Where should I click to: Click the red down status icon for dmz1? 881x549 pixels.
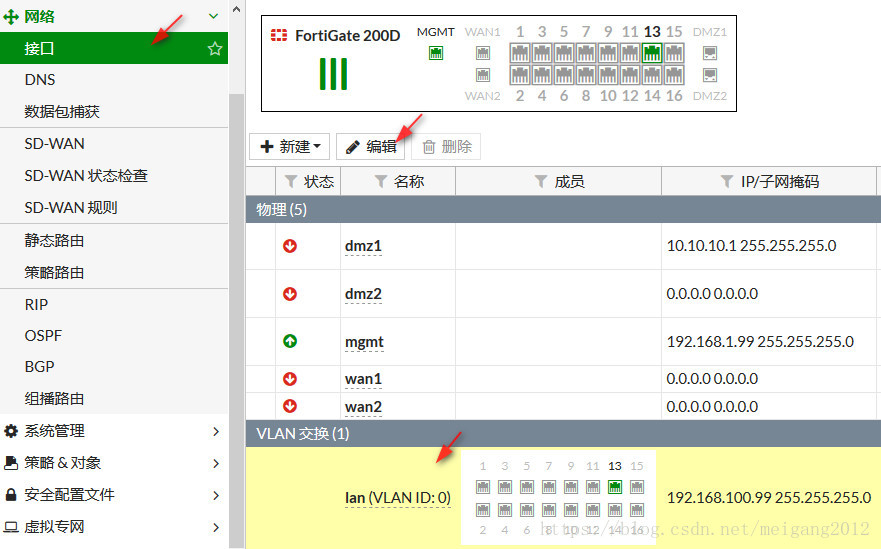[290, 246]
